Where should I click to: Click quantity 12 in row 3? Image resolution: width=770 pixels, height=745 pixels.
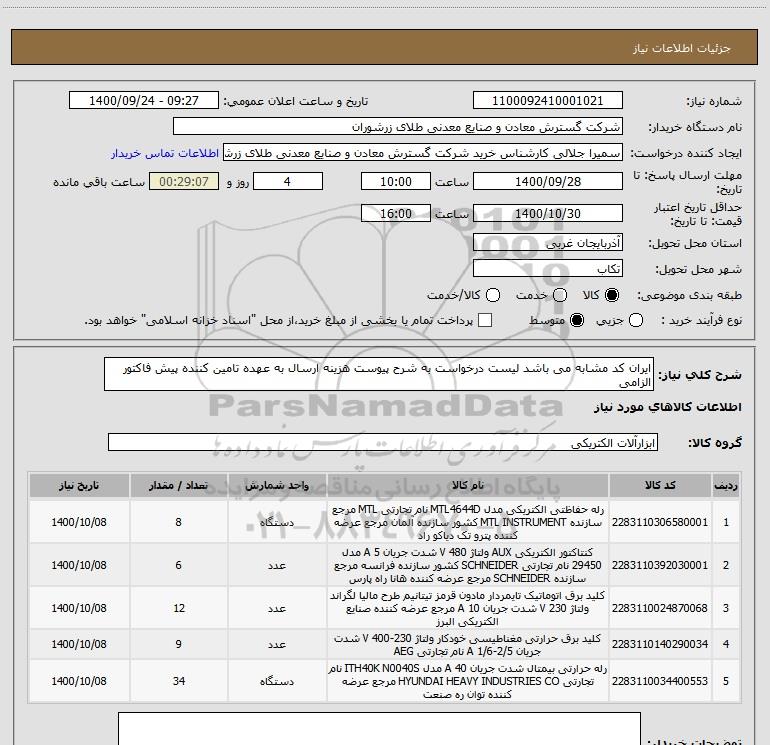179,608
